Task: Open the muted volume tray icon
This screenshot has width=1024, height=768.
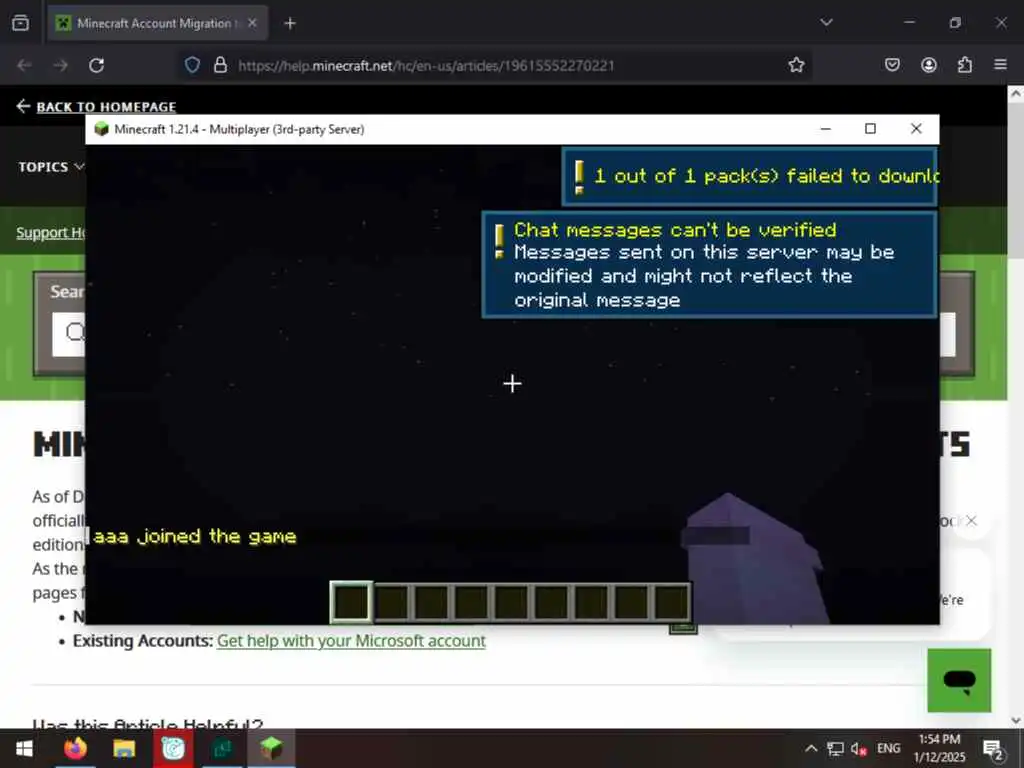Action: [x=859, y=748]
